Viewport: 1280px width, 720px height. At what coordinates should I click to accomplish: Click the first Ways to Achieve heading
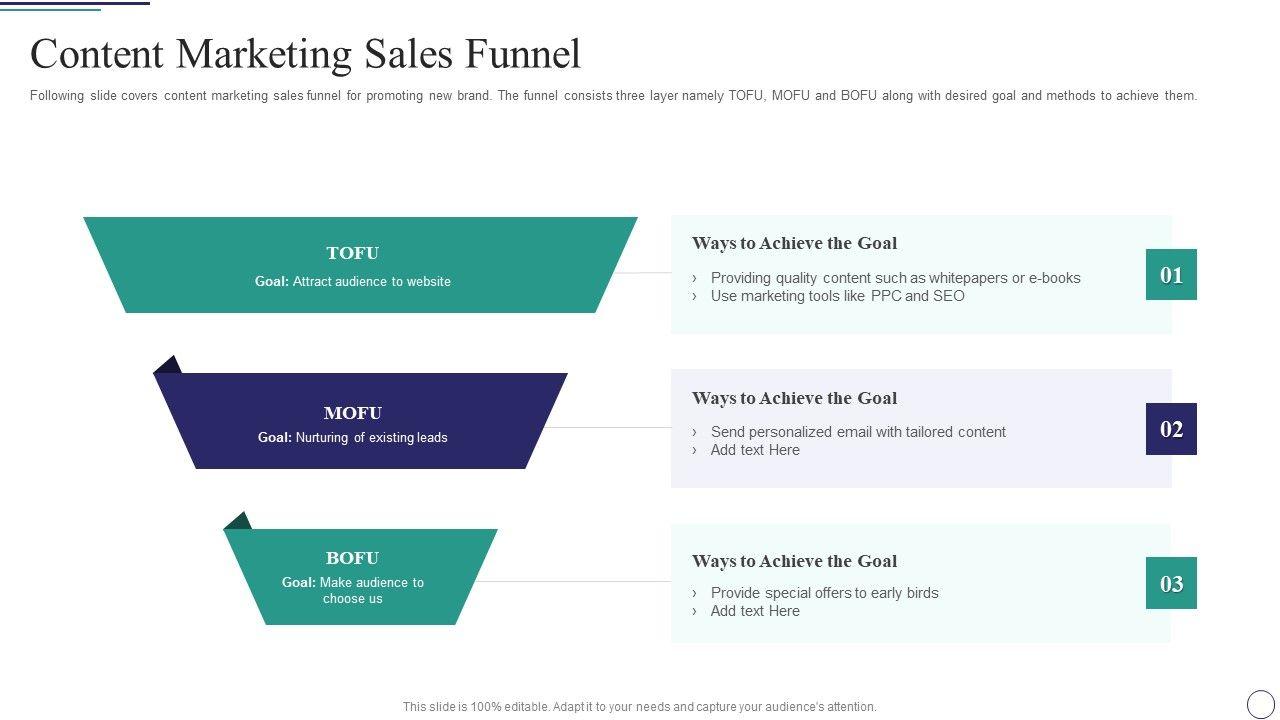click(x=794, y=243)
